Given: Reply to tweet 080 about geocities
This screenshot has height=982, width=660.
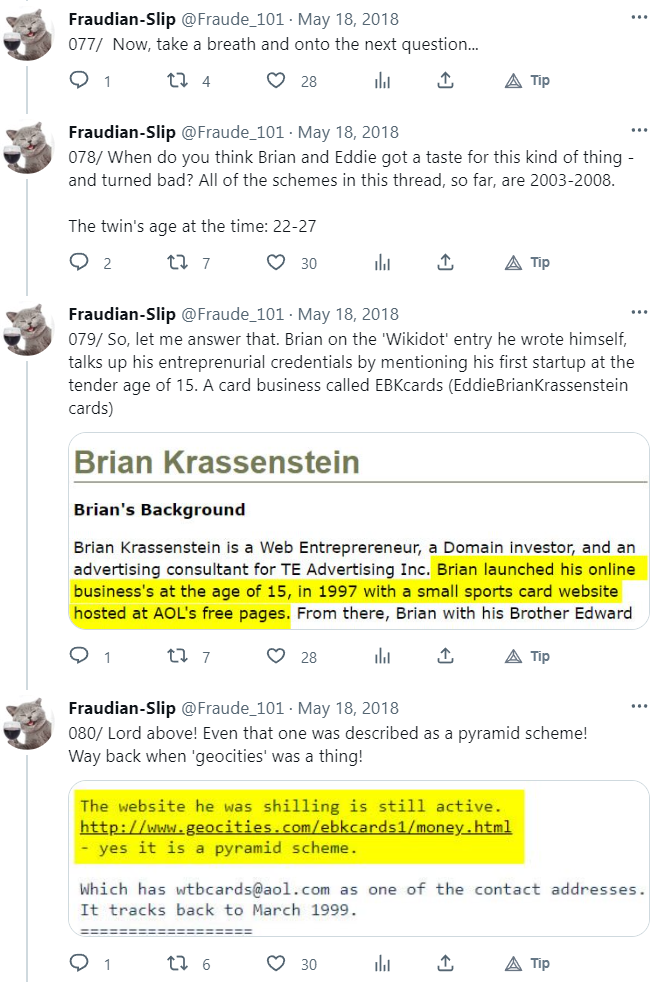Looking at the screenshot, I should 80,964.
